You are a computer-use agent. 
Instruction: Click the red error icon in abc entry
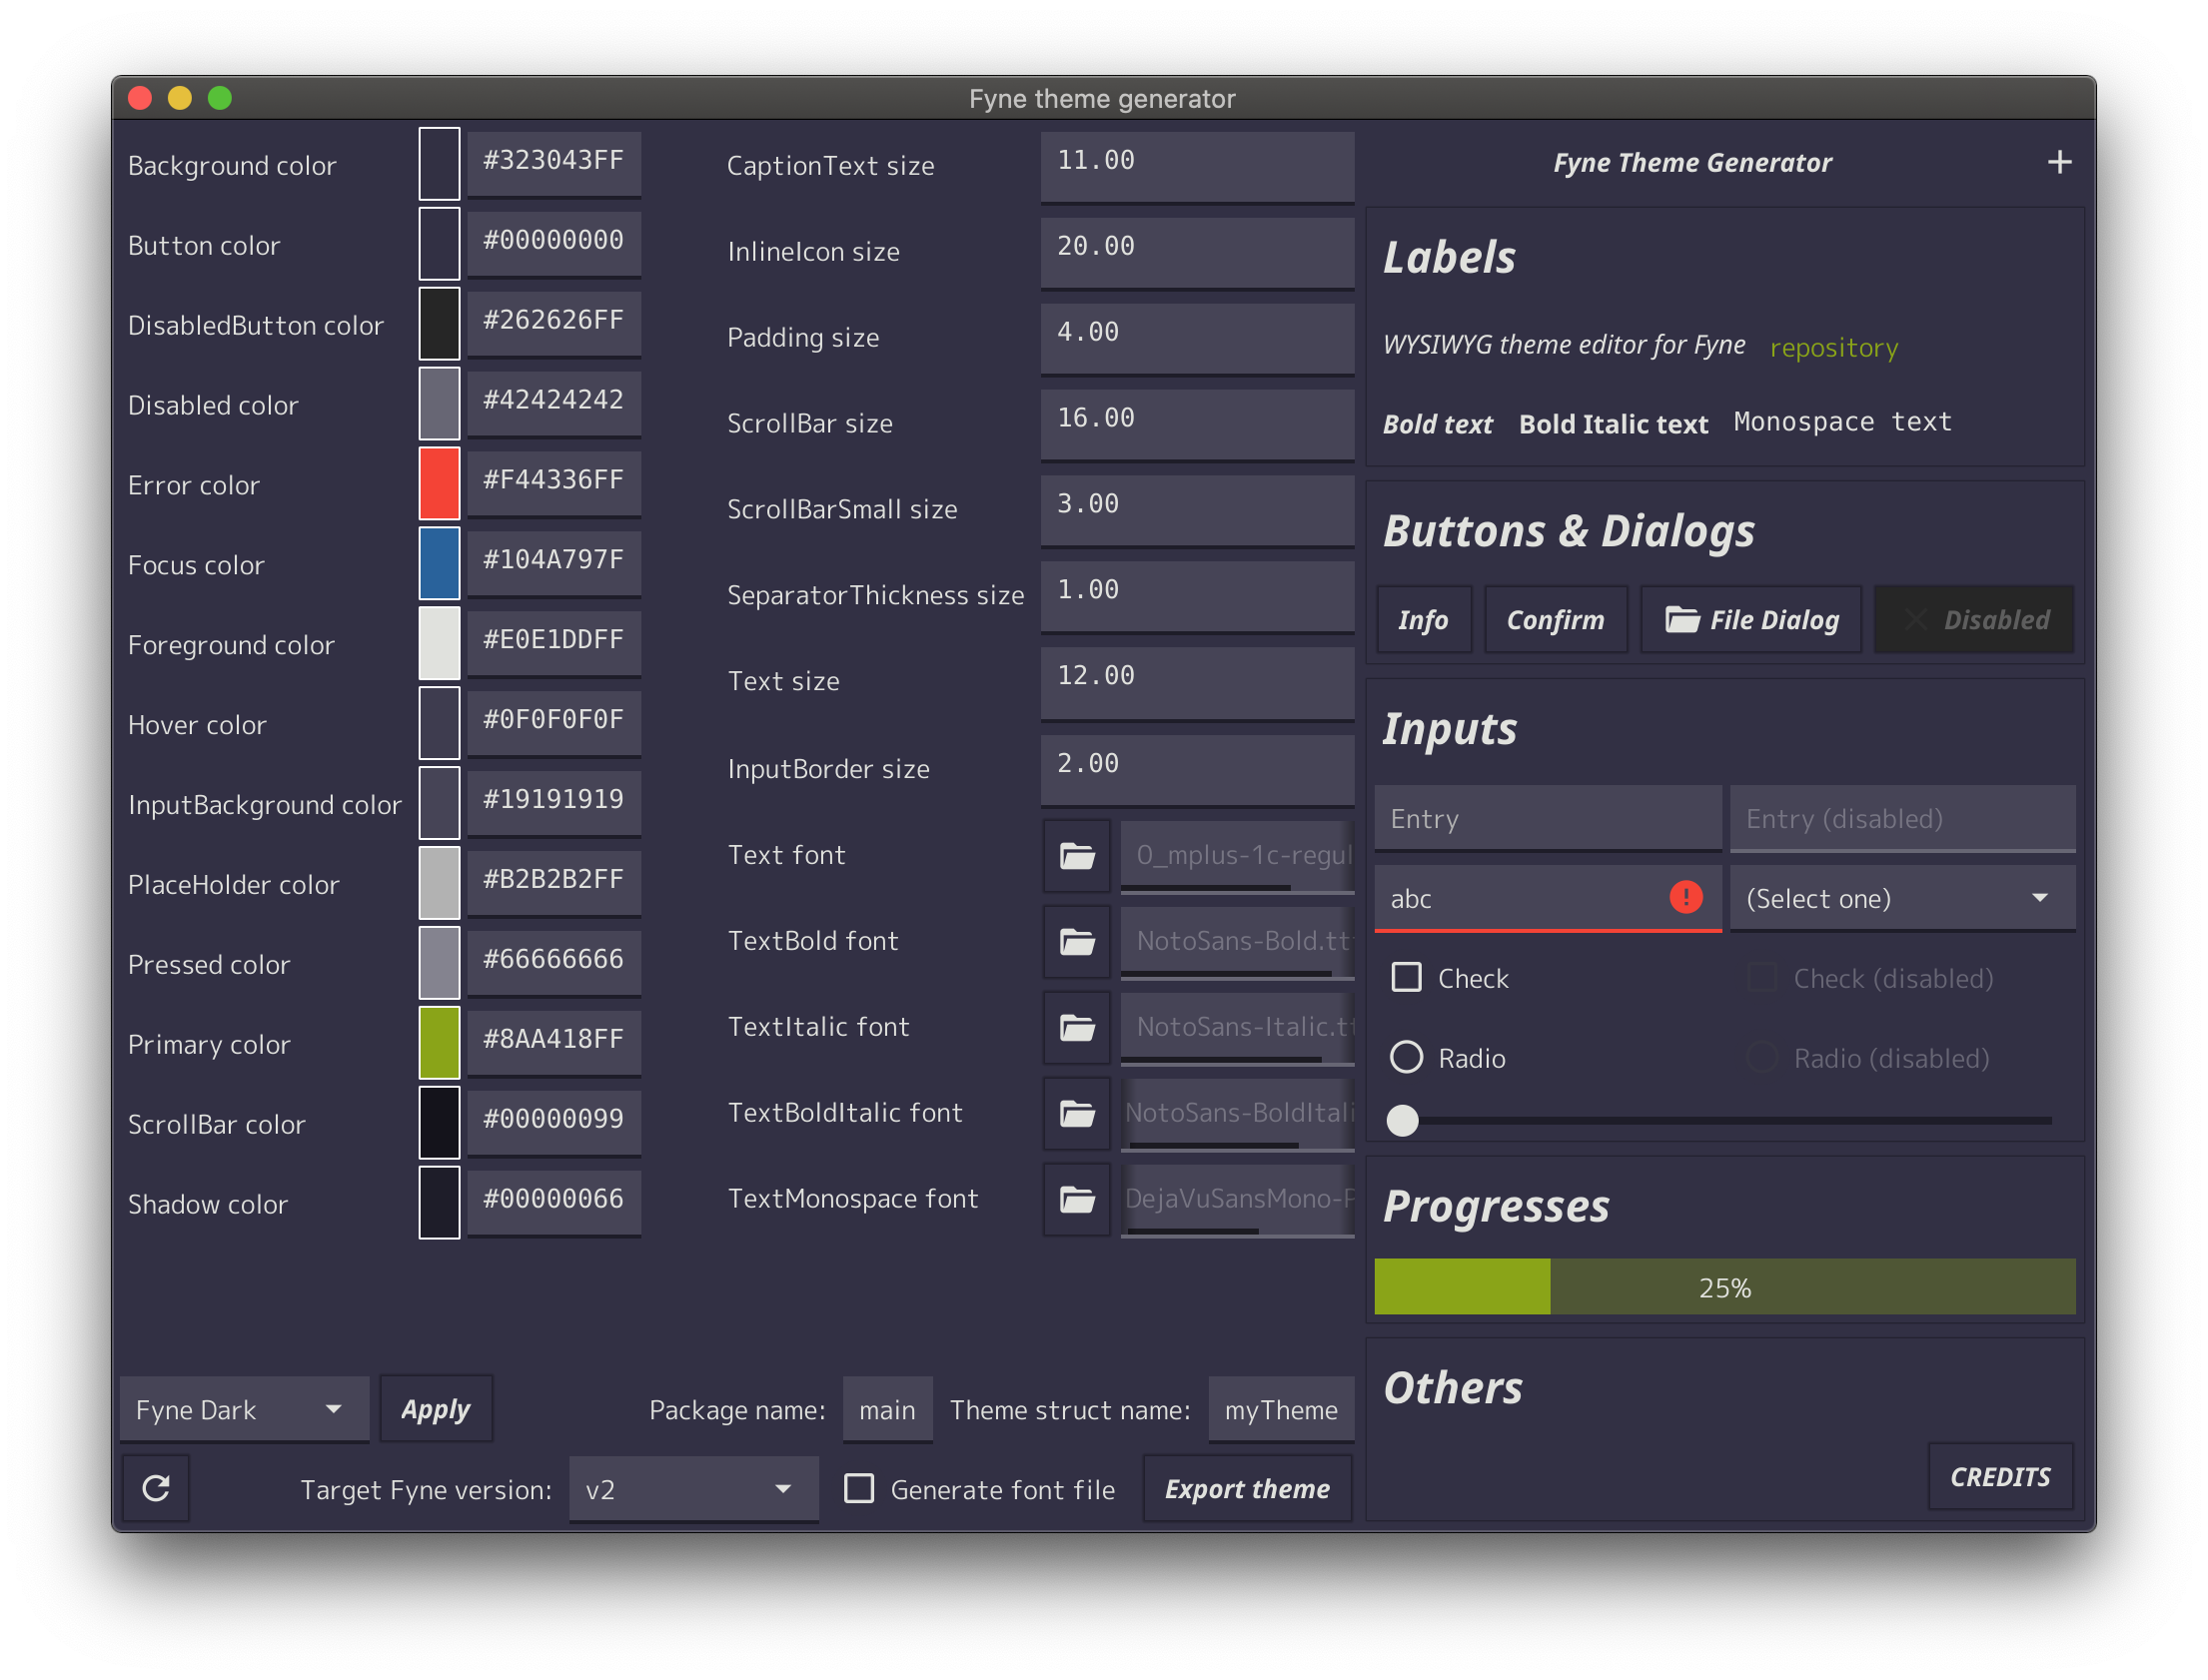[x=1685, y=897]
